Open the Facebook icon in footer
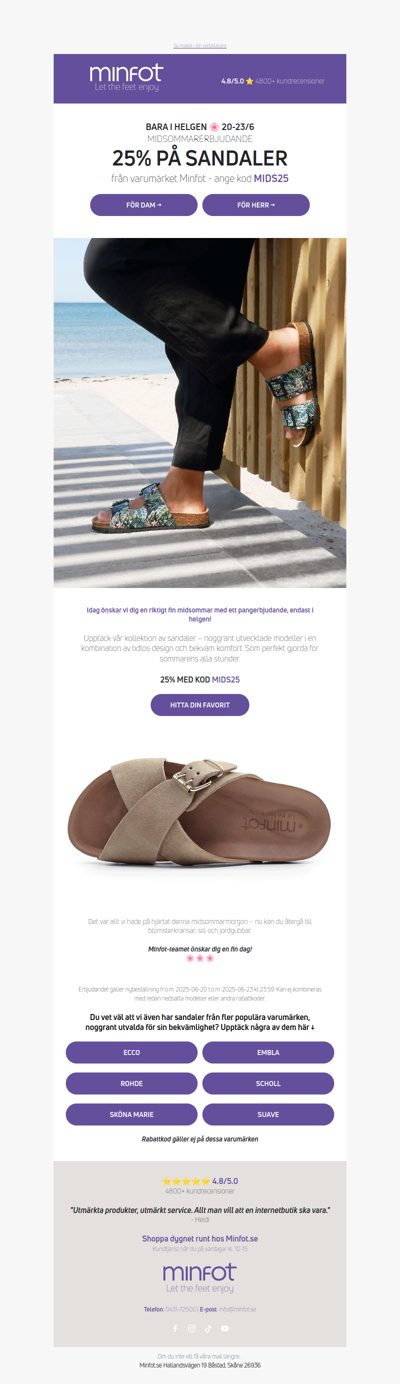The image size is (400, 1384). click(175, 1329)
